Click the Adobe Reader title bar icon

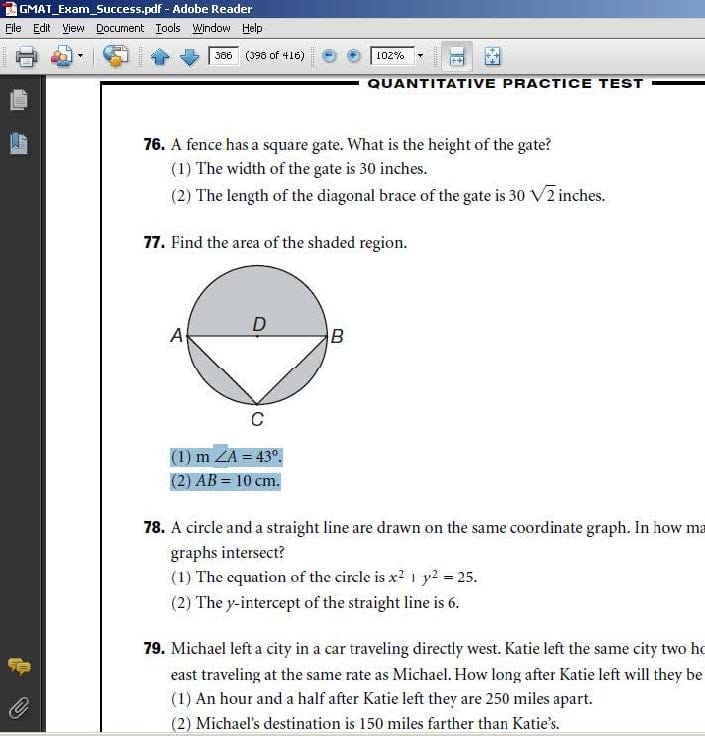[10, 8]
